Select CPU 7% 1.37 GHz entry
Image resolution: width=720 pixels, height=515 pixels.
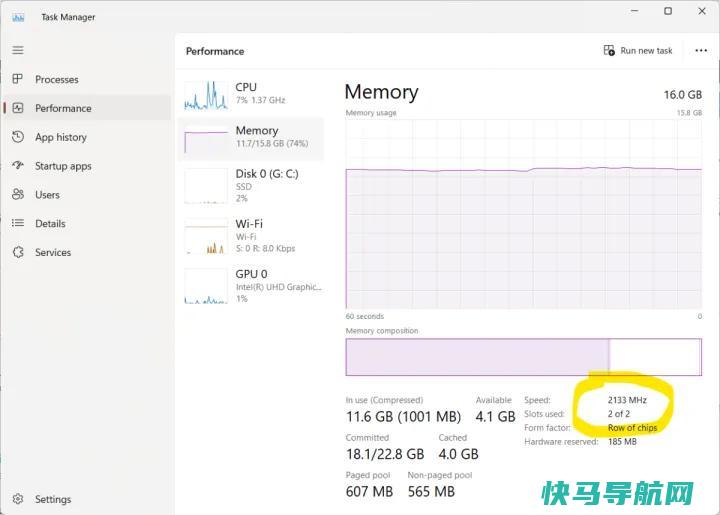pyautogui.click(x=251, y=93)
